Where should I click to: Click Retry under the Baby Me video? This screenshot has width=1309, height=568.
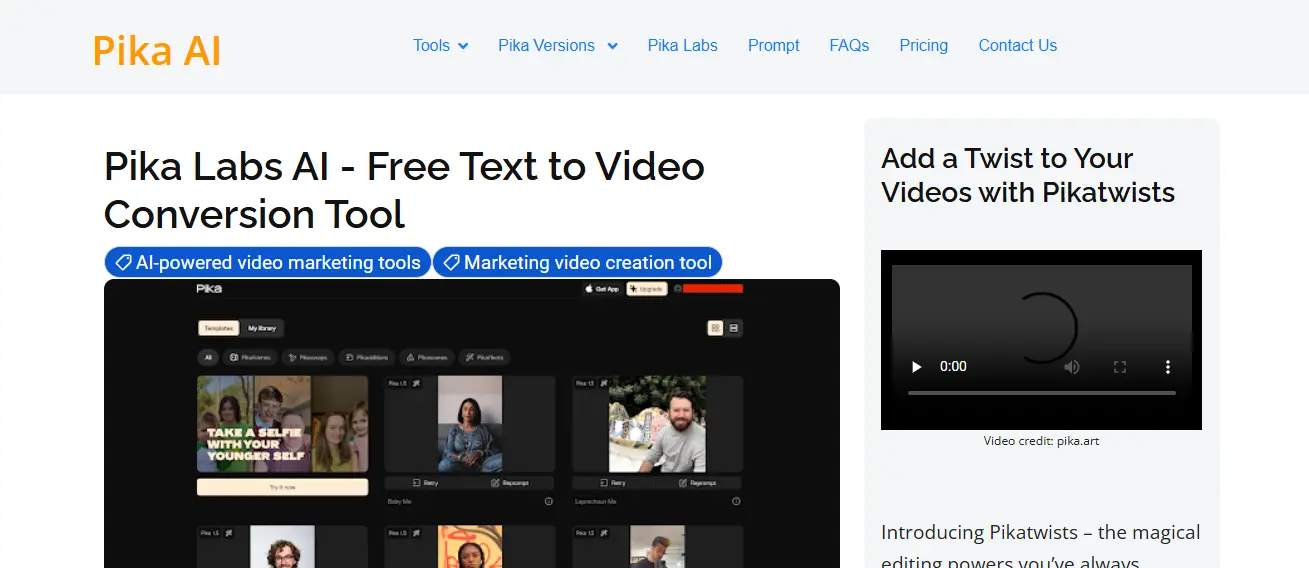coord(427,483)
